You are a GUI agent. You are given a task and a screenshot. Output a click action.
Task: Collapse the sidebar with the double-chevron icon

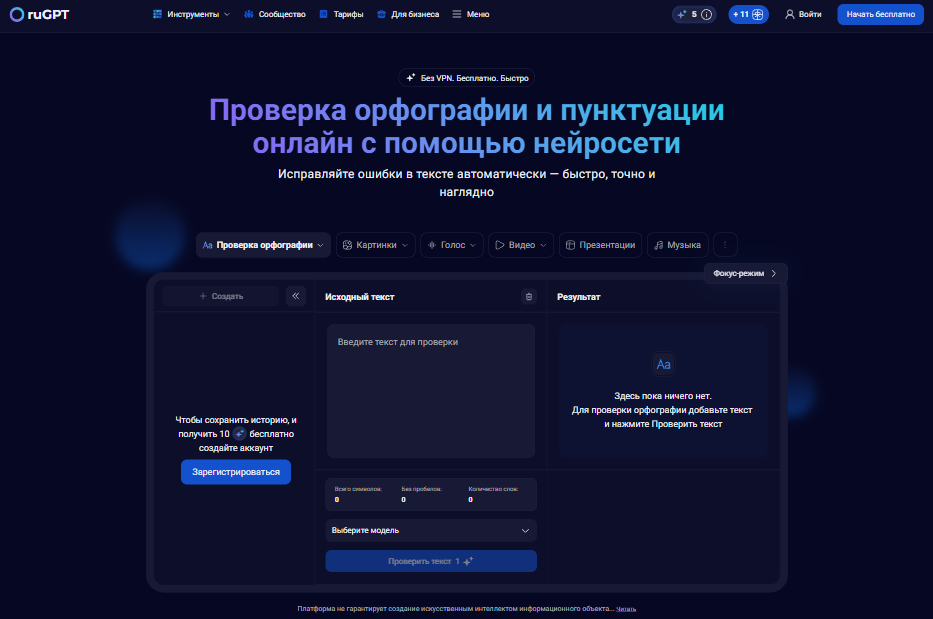pos(295,296)
